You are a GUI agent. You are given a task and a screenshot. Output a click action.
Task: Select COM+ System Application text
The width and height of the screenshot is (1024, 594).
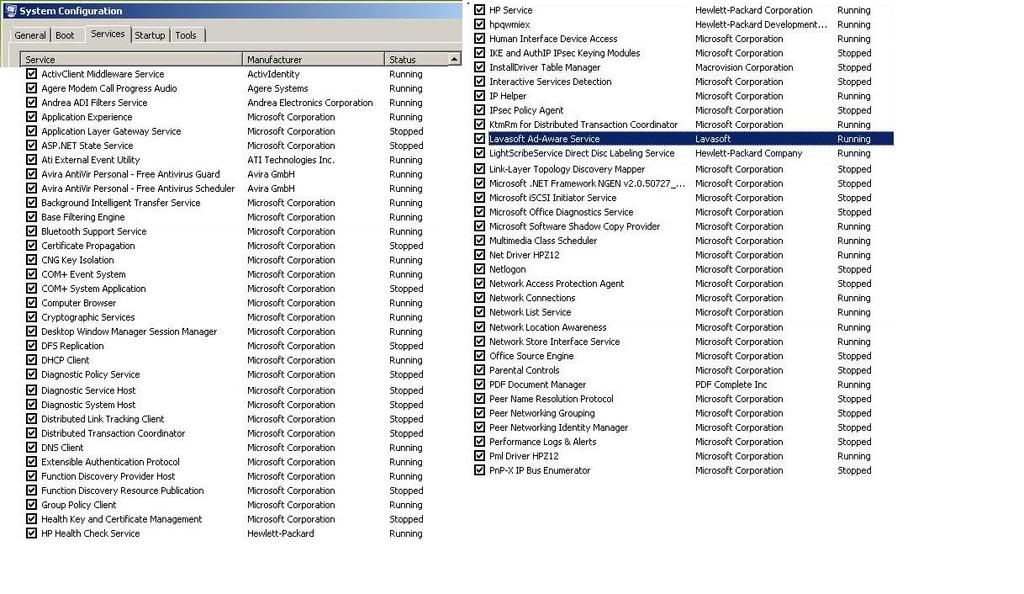(93, 289)
